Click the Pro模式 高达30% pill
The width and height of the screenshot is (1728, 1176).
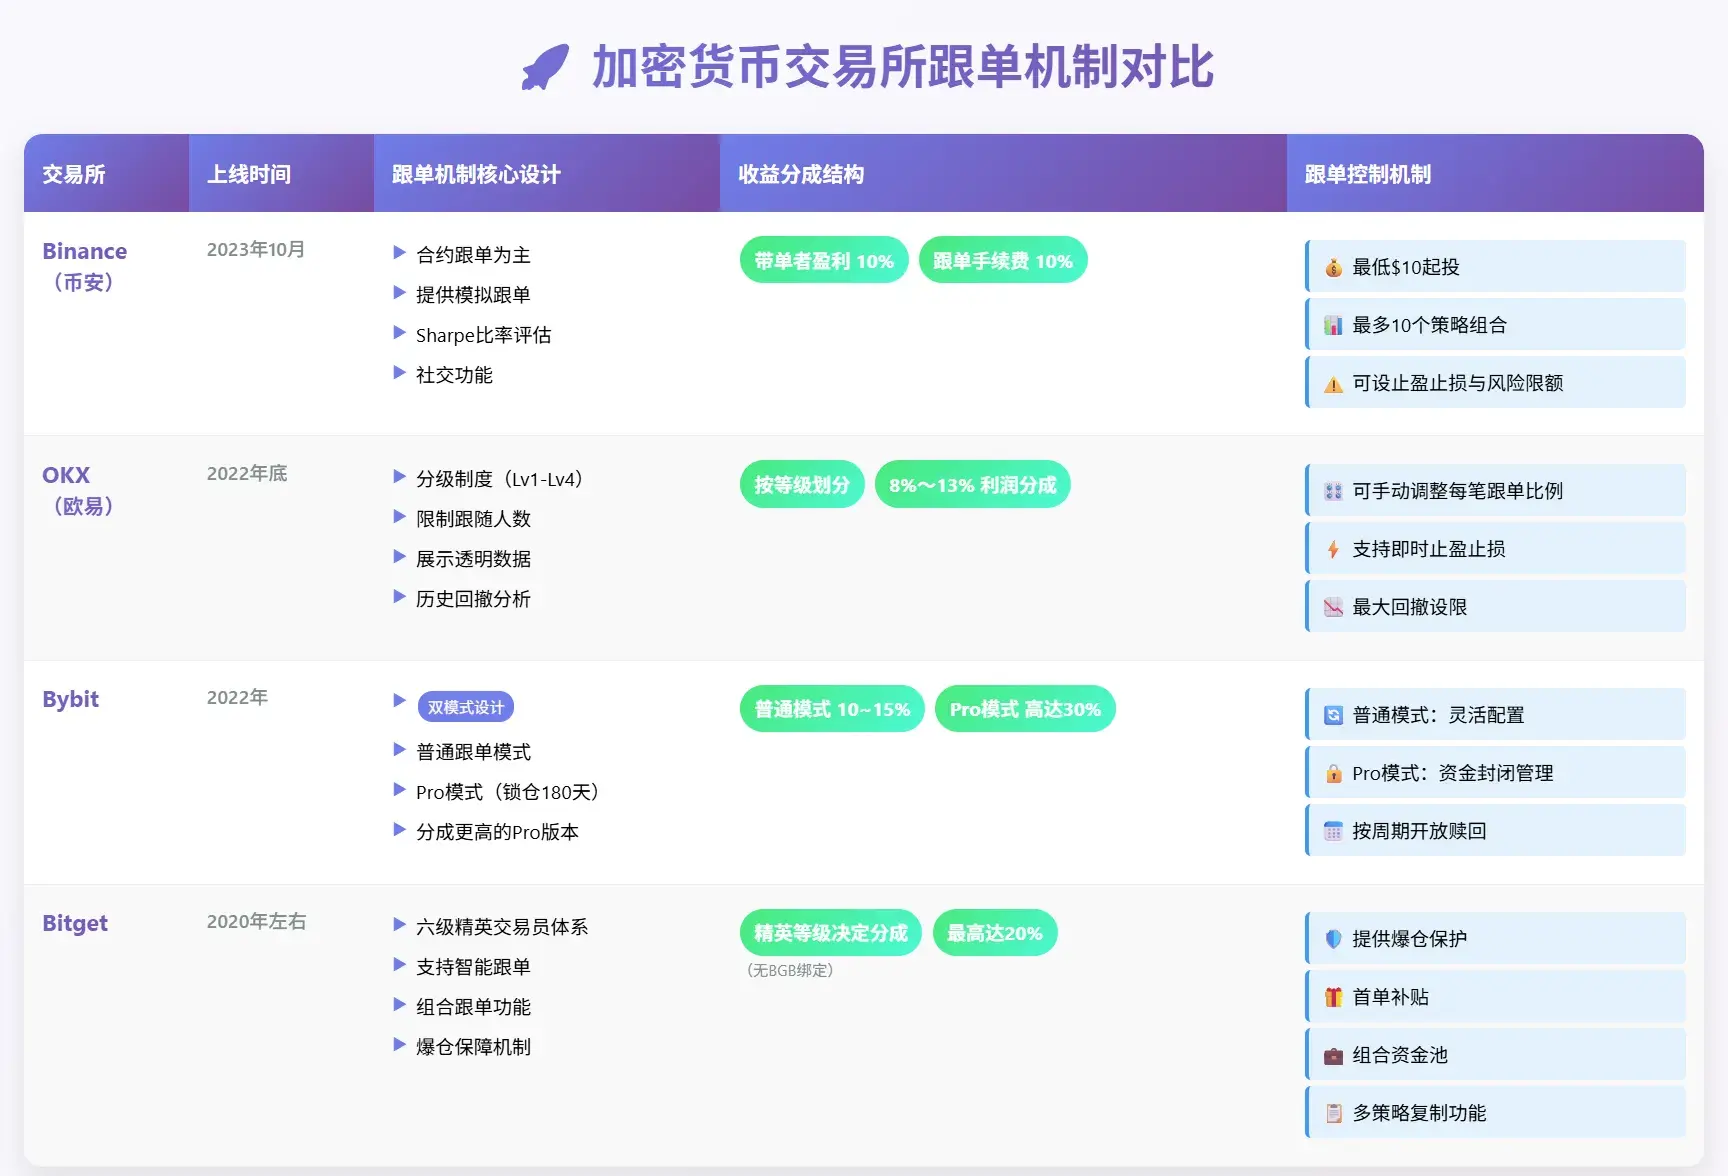(x=1025, y=708)
